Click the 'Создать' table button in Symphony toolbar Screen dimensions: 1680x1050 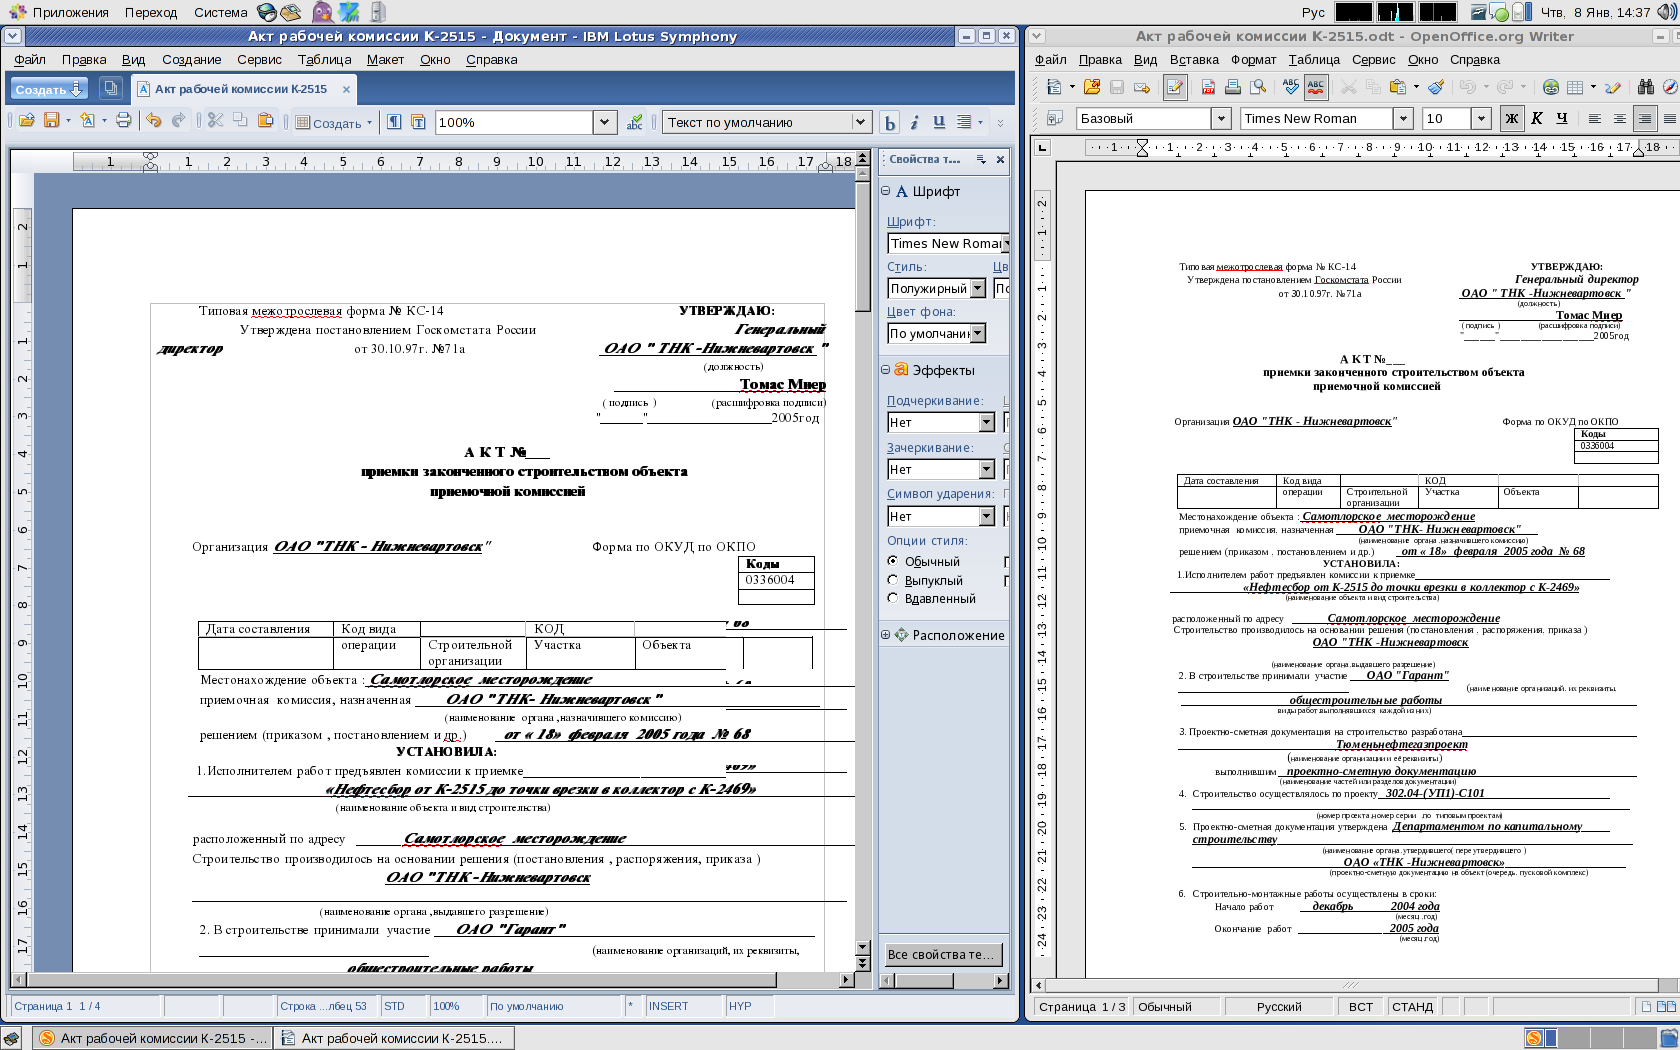(334, 122)
